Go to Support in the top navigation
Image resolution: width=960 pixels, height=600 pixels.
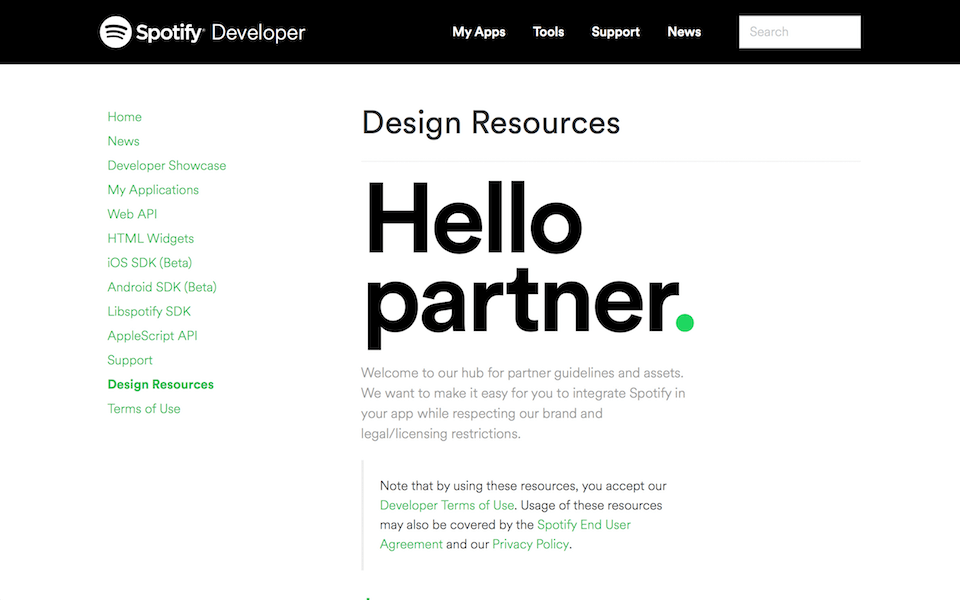[615, 32]
